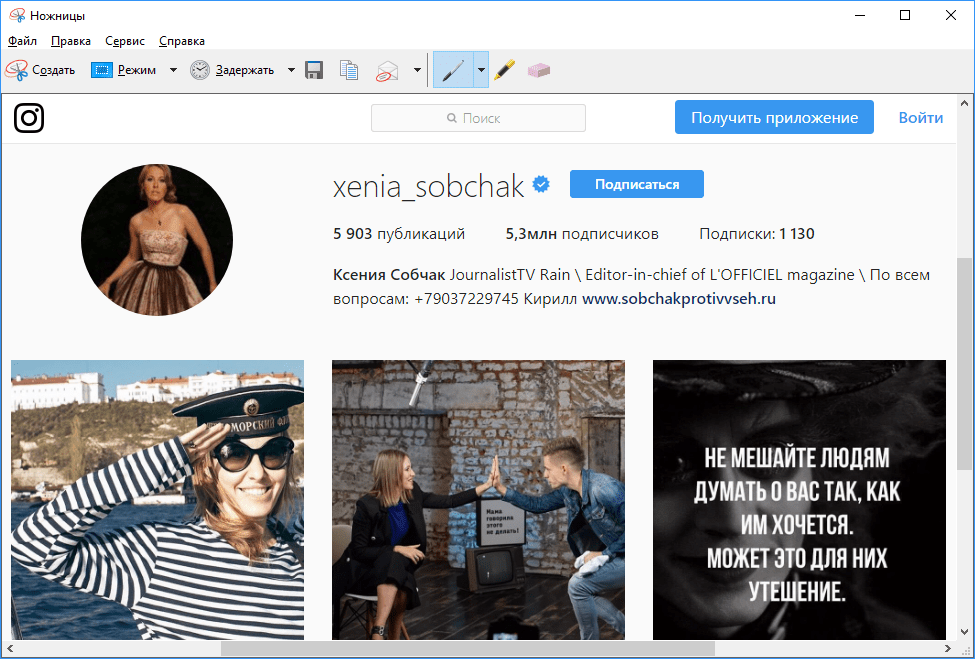Screen dimensions: 975x659
Task: Click the Получить приложение button
Action: (774, 117)
